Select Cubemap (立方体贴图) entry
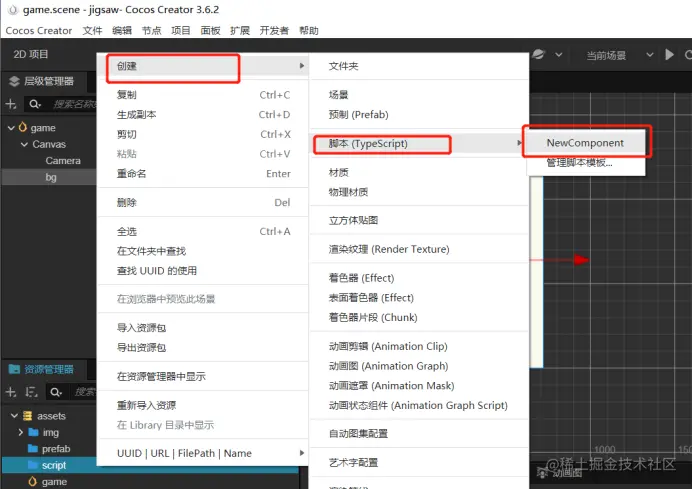Image resolution: width=693 pixels, height=489 pixels. [419, 220]
